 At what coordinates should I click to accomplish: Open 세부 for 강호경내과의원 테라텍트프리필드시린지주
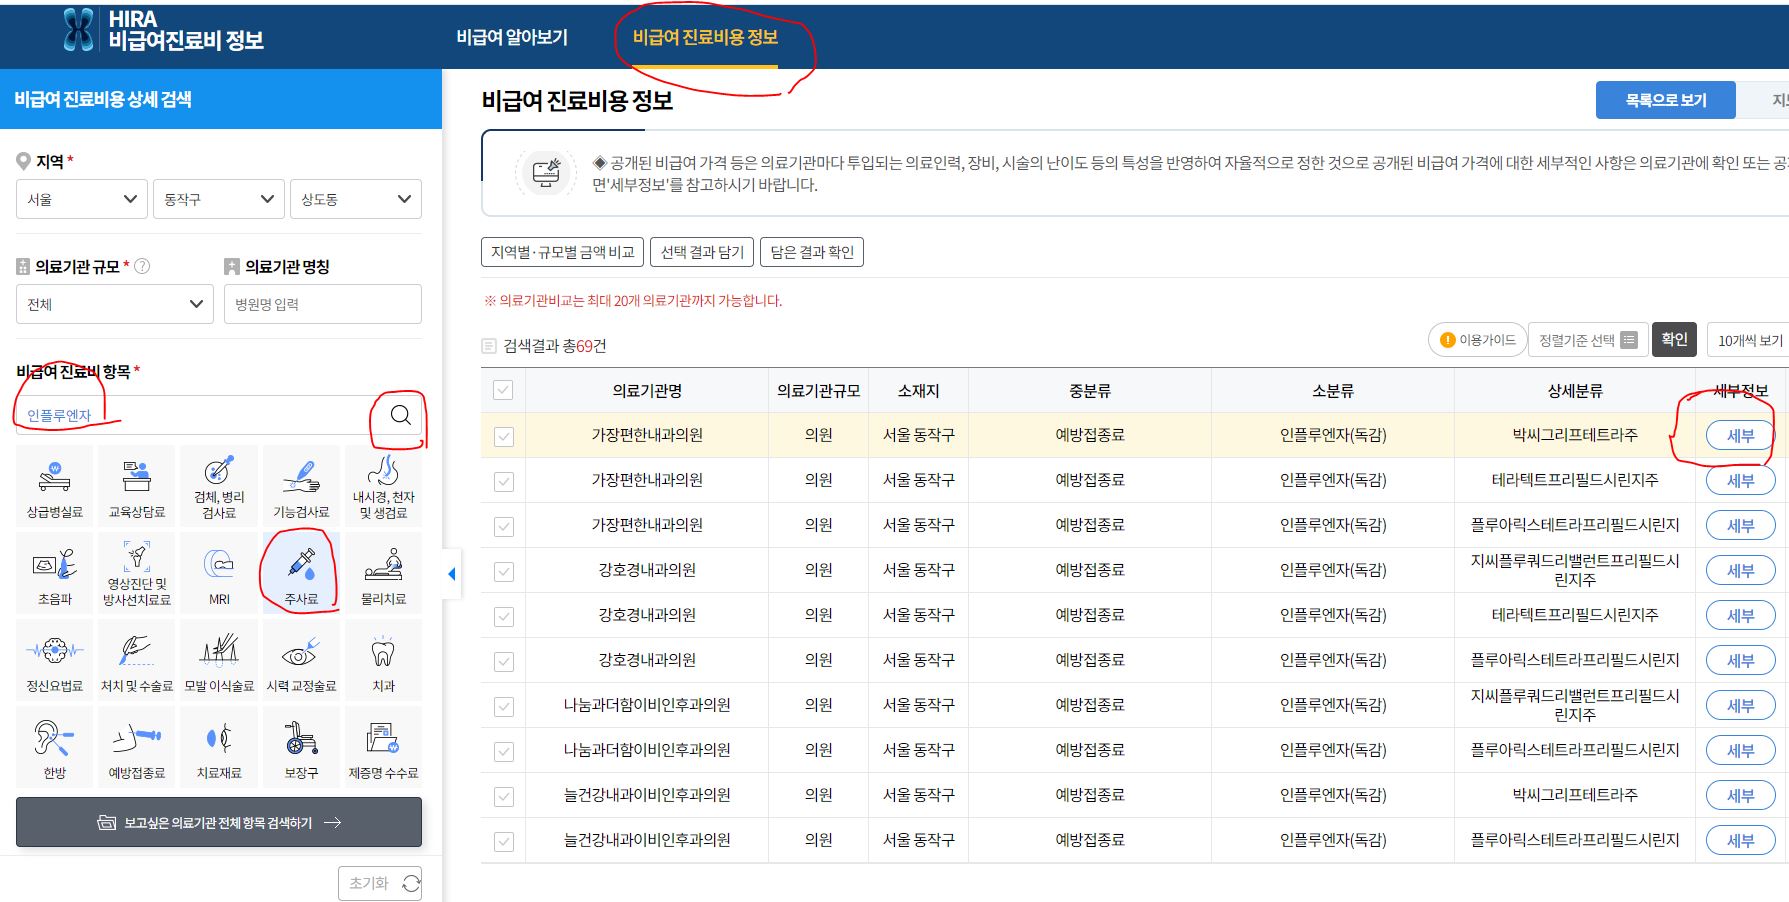[1741, 615]
